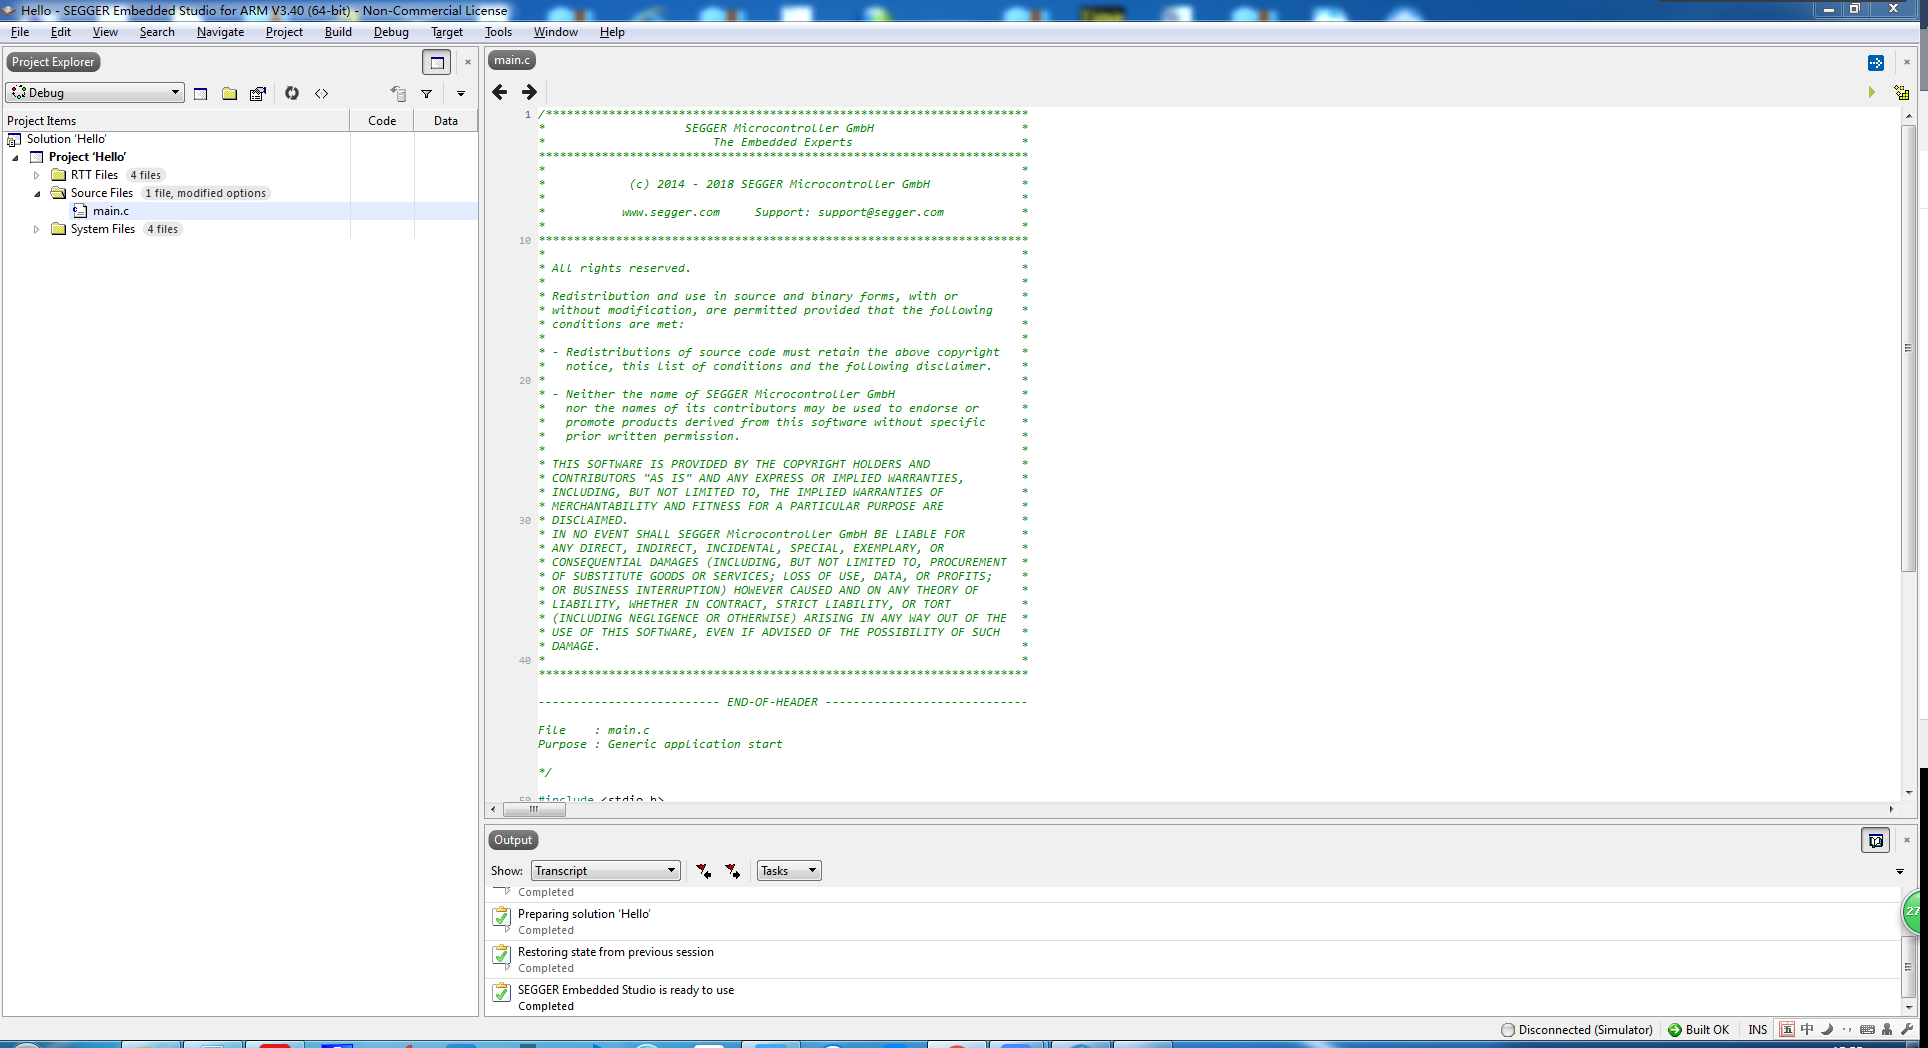Open the Debug configuration dropdown
1928x1048 pixels.
point(95,92)
